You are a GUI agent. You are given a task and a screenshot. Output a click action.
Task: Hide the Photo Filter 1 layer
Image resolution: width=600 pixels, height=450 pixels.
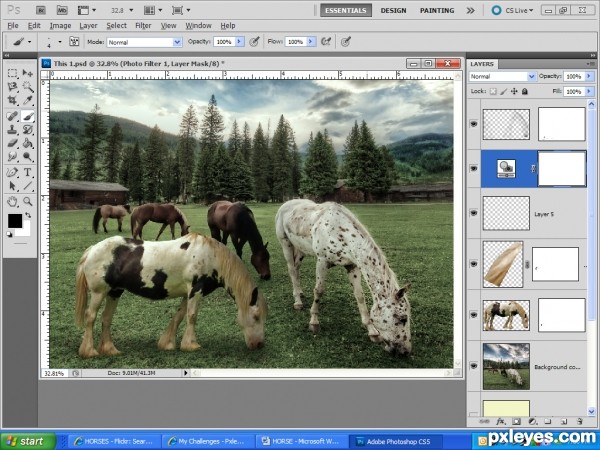tap(474, 168)
